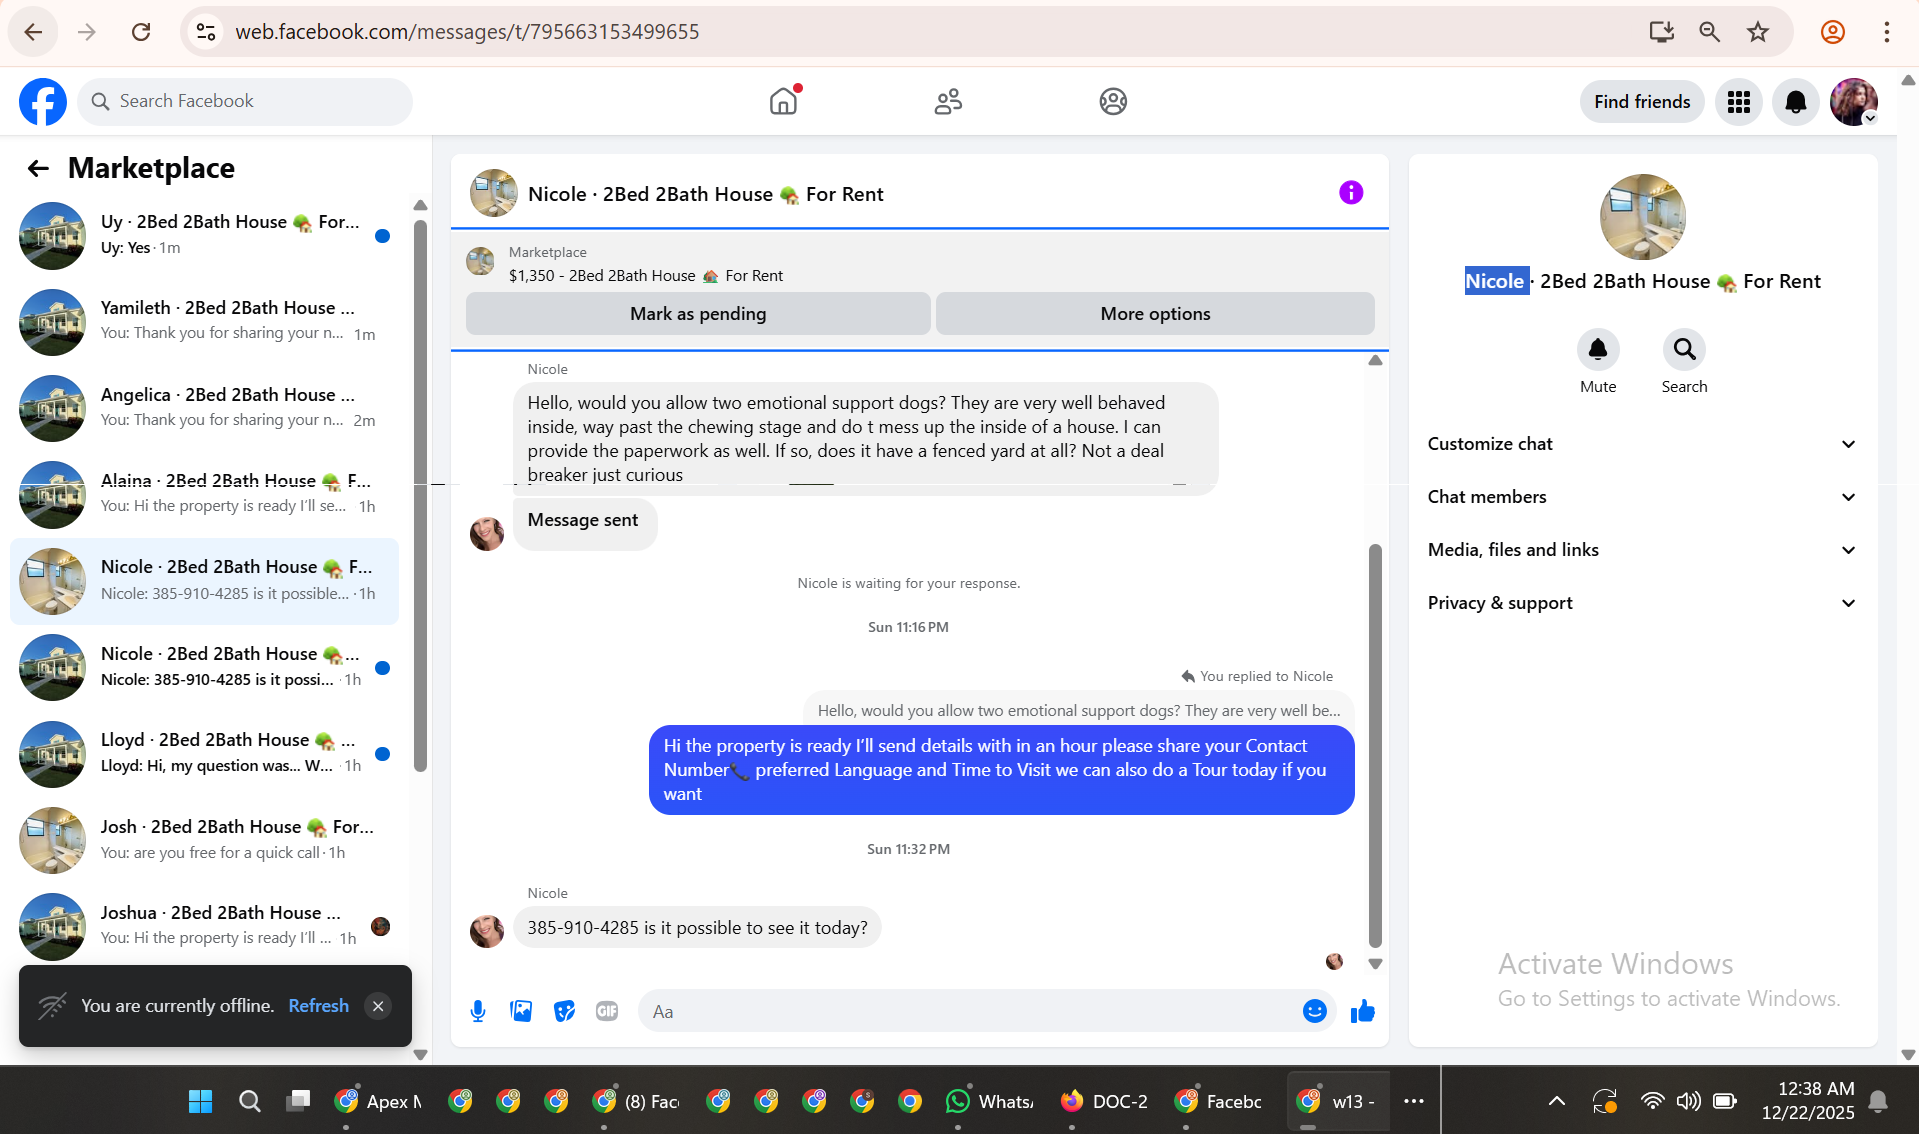The height and width of the screenshot is (1134, 1919).
Task: Open the volume control in system tray
Action: 1689,1101
